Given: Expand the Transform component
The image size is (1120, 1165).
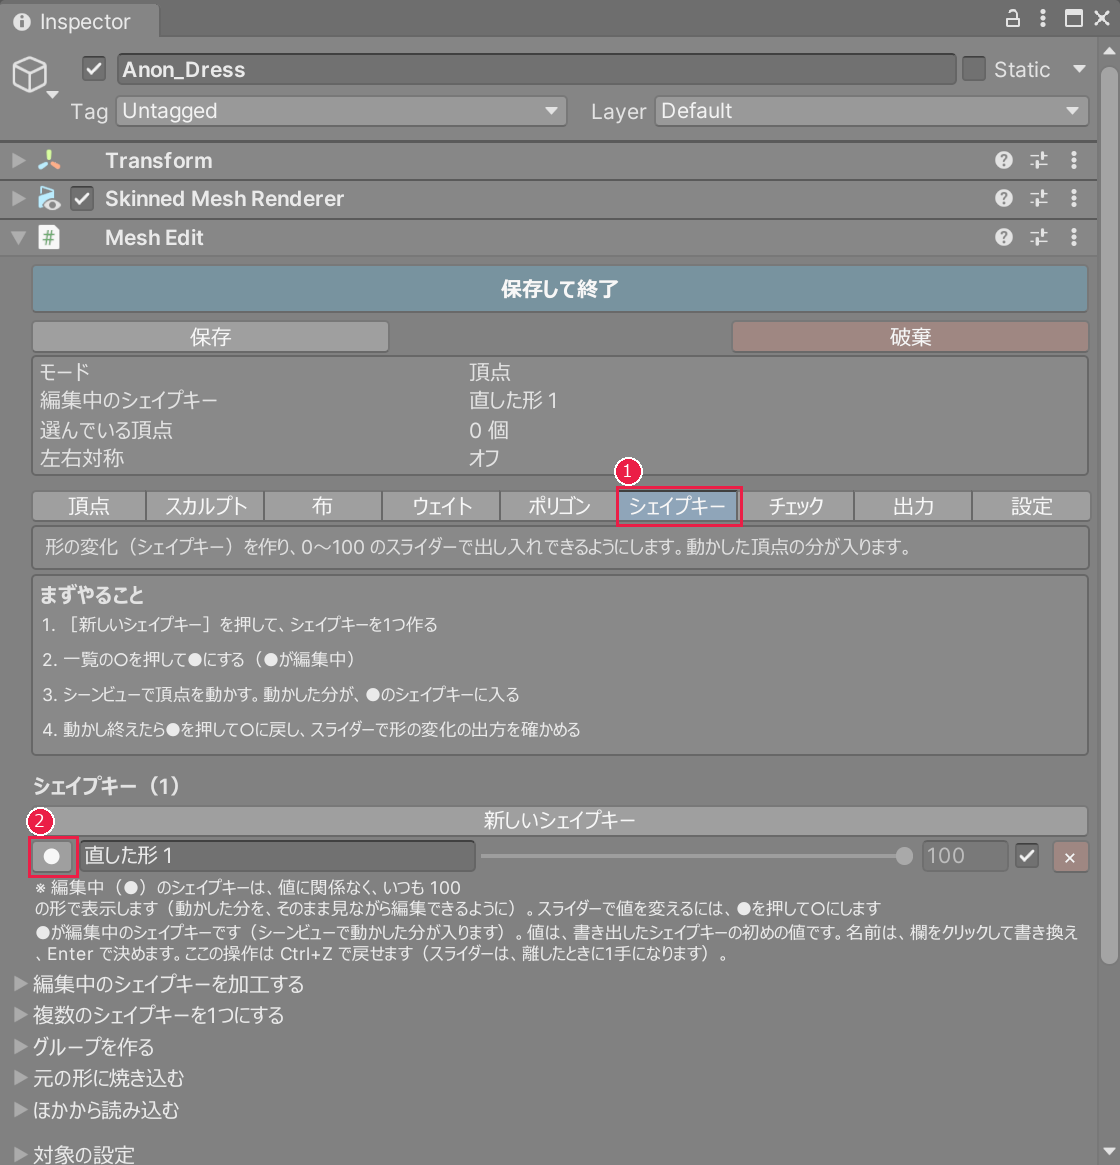Looking at the screenshot, I should 19,160.
